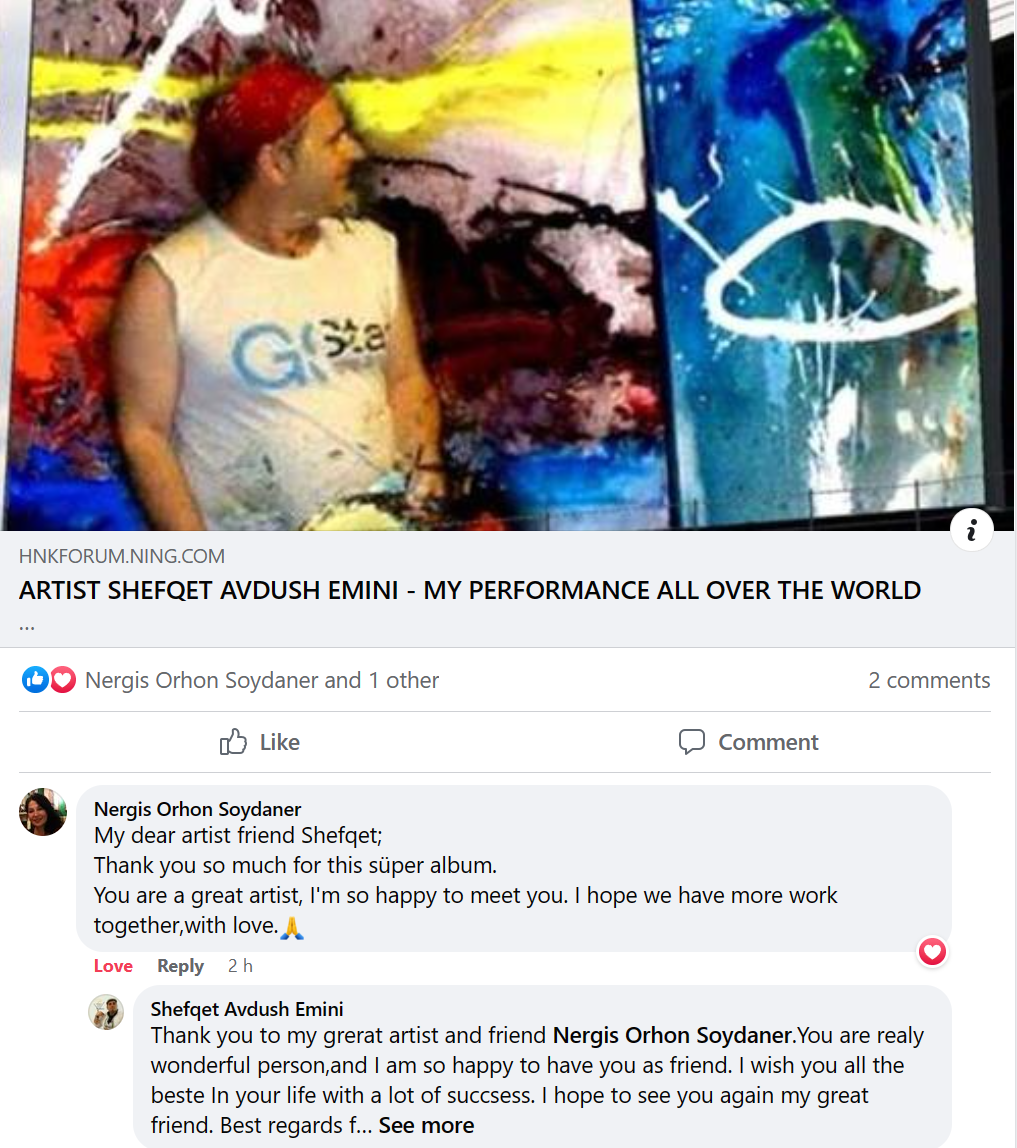Click the thumbs-up Like icon
Image resolution: width=1017 pixels, height=1148 pixels.
233,742
